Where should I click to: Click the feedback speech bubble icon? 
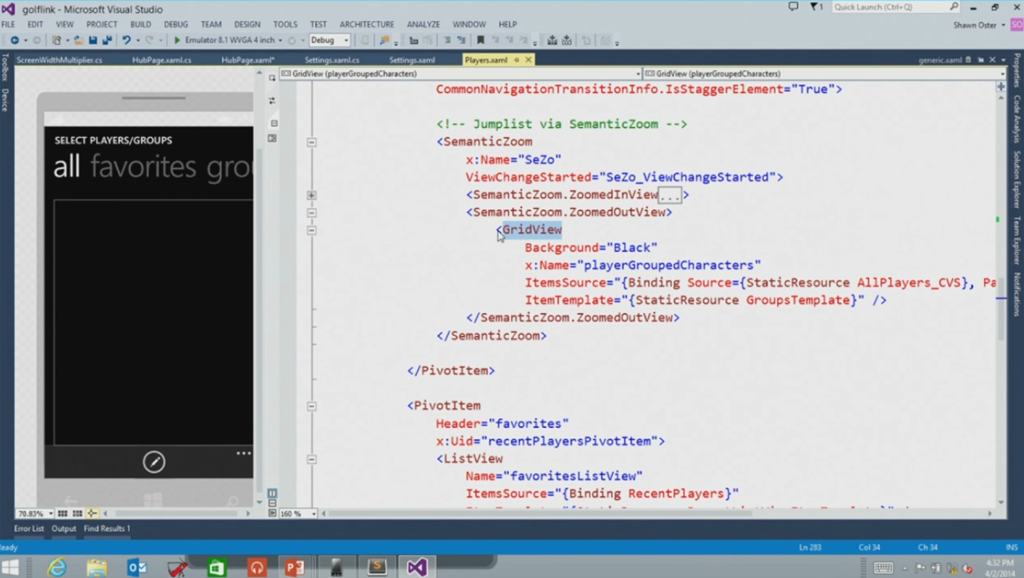click(793, 7)
